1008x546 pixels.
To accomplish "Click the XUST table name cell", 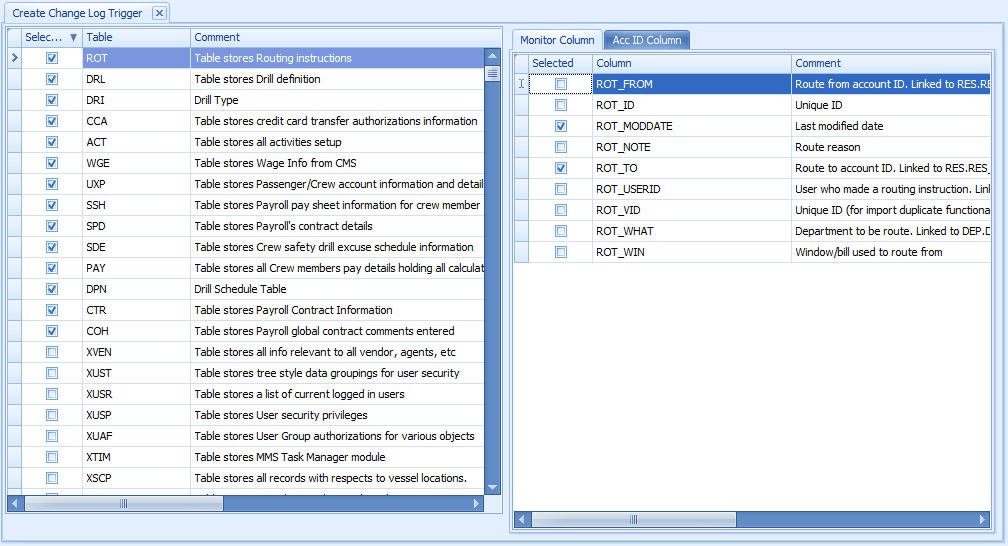I will click(x=136, y=373).
